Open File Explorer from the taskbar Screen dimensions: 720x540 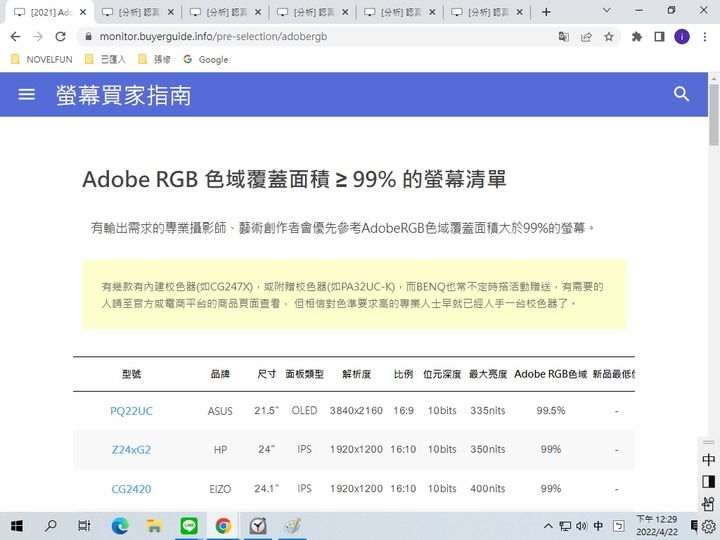click(x=154, y=526)
